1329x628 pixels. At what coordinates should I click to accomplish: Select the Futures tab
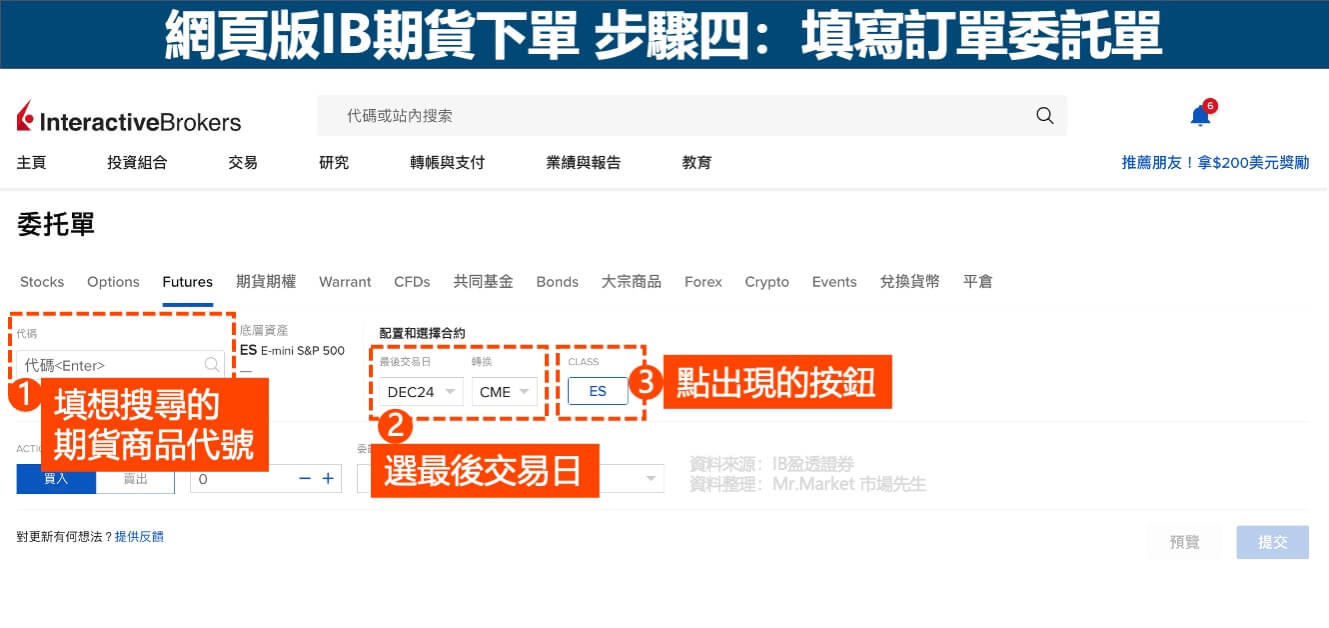[x=188, y=282]
